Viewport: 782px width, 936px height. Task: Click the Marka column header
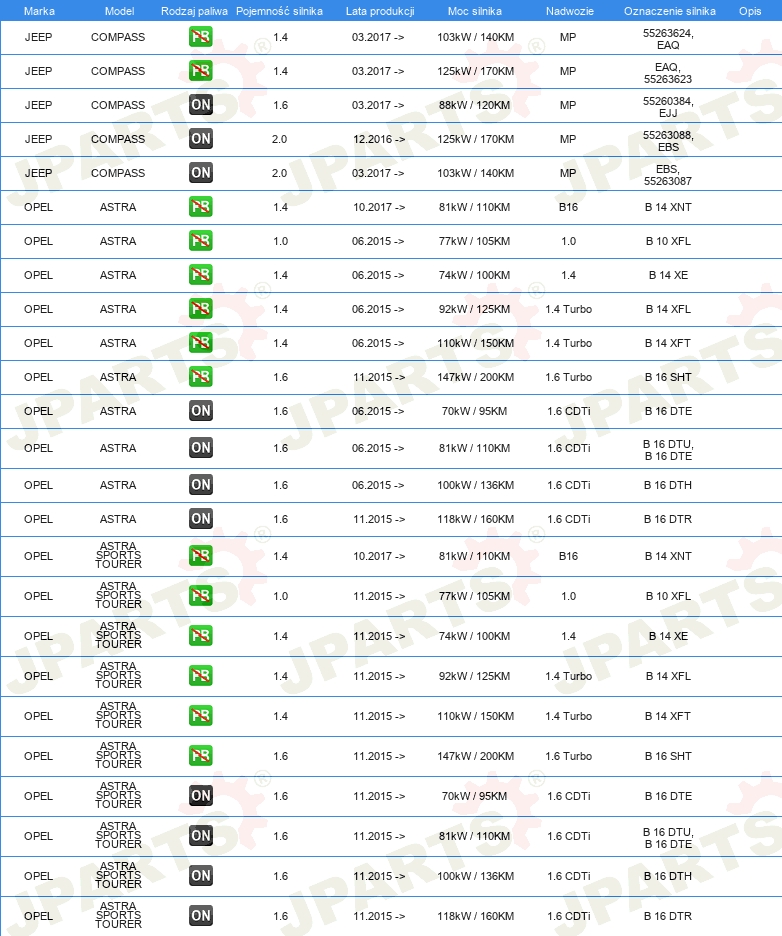coord(39,11)
